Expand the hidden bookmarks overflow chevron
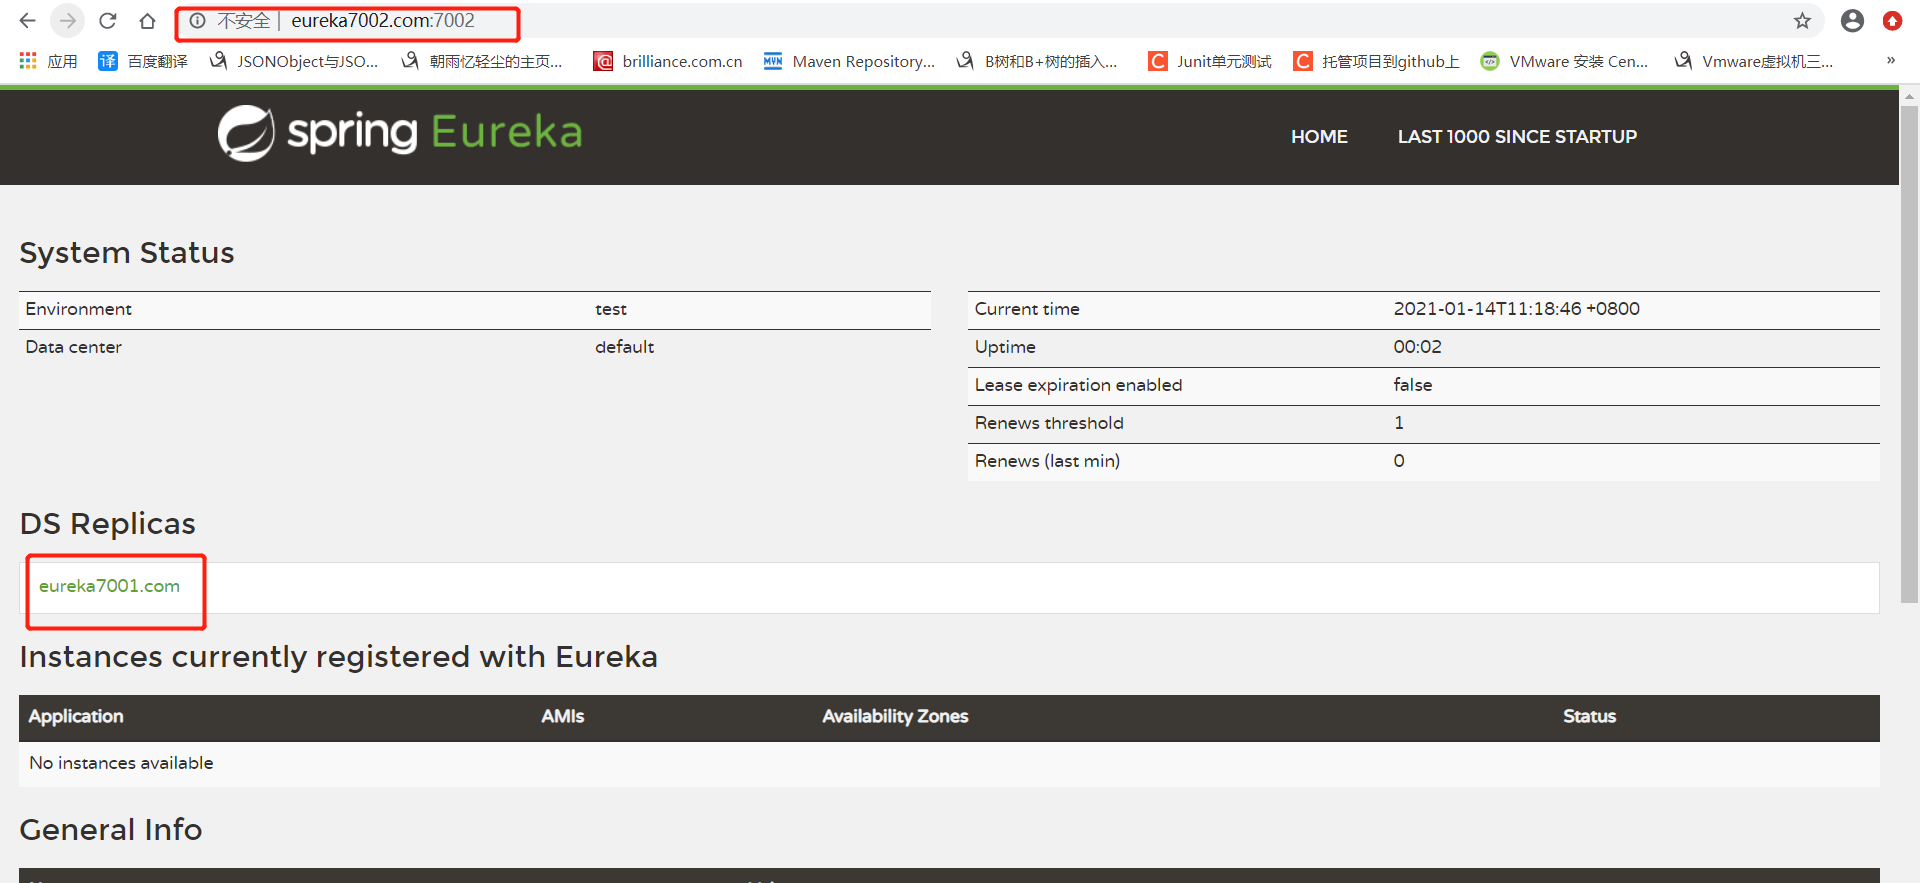1920x883 pixels. pos(1890,61)
